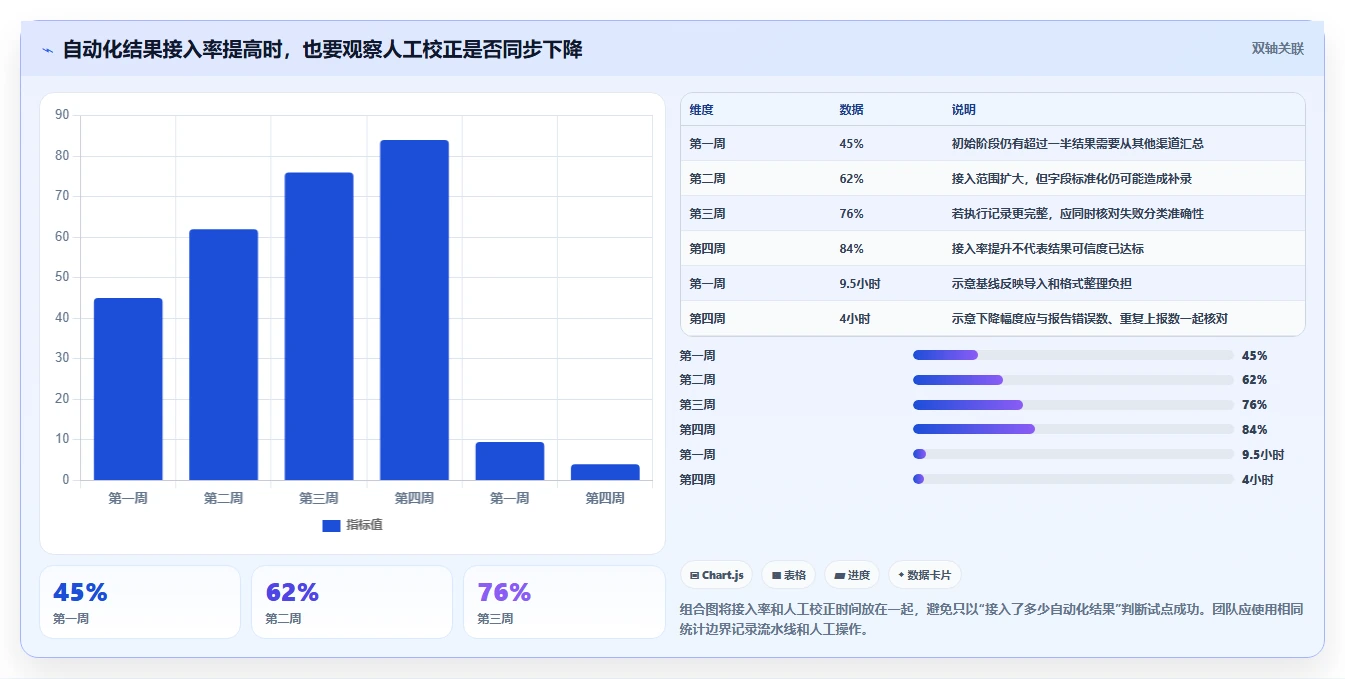Click the x-axis label 第三周 under the chart
This screenshot has height=679, width=1345.
click(319, 498)
